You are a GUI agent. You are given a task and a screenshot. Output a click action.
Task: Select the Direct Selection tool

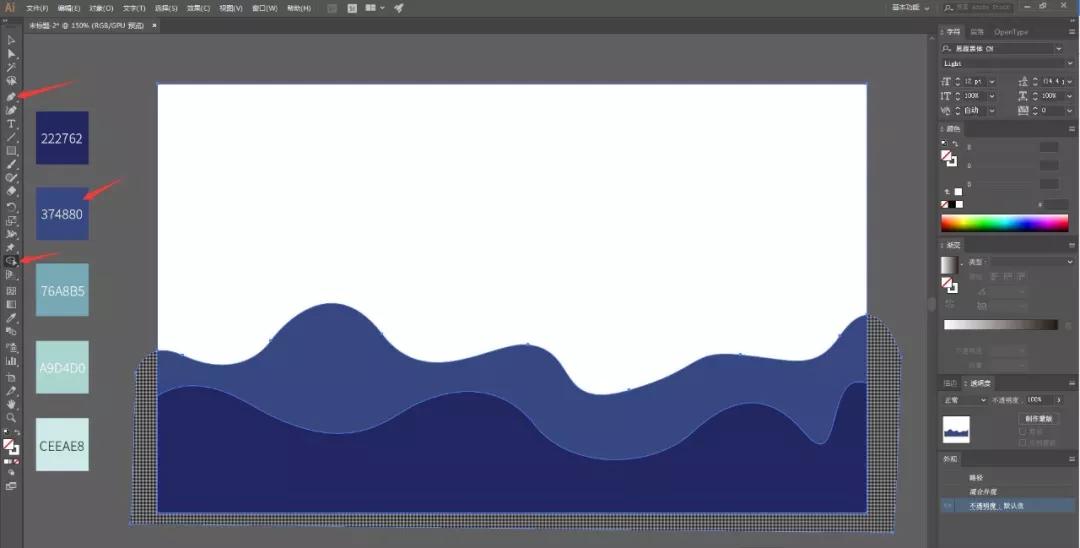11,54
